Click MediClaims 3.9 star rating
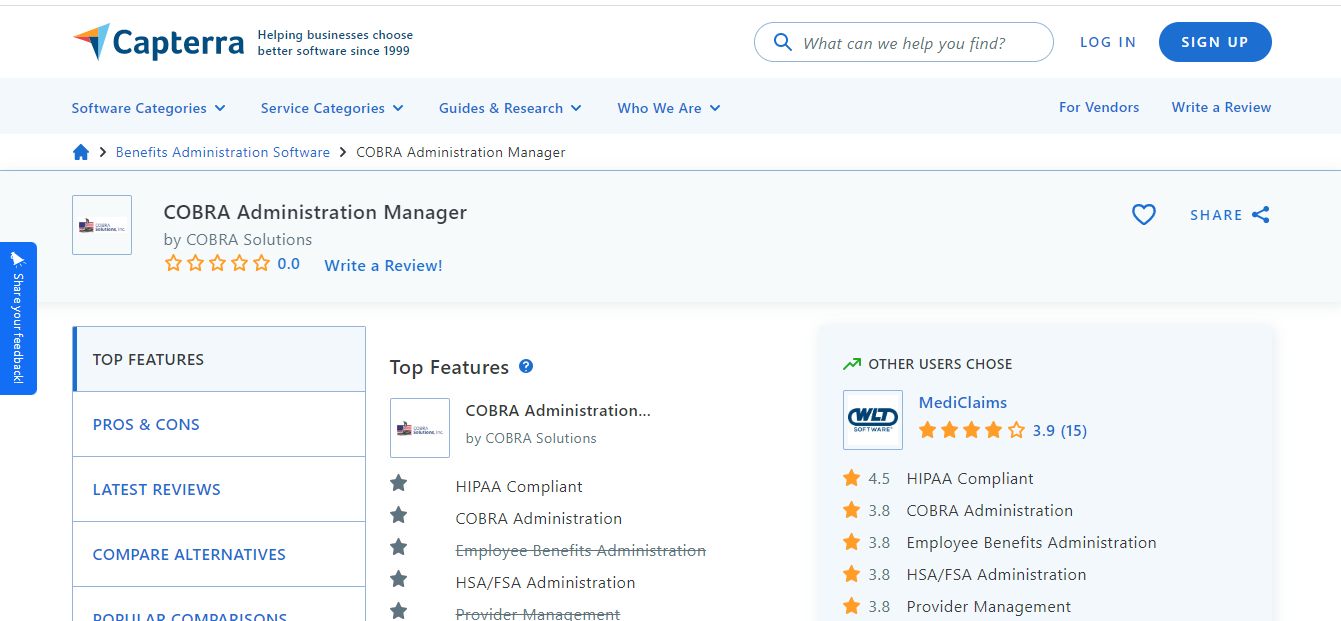 tap(972, 430)
